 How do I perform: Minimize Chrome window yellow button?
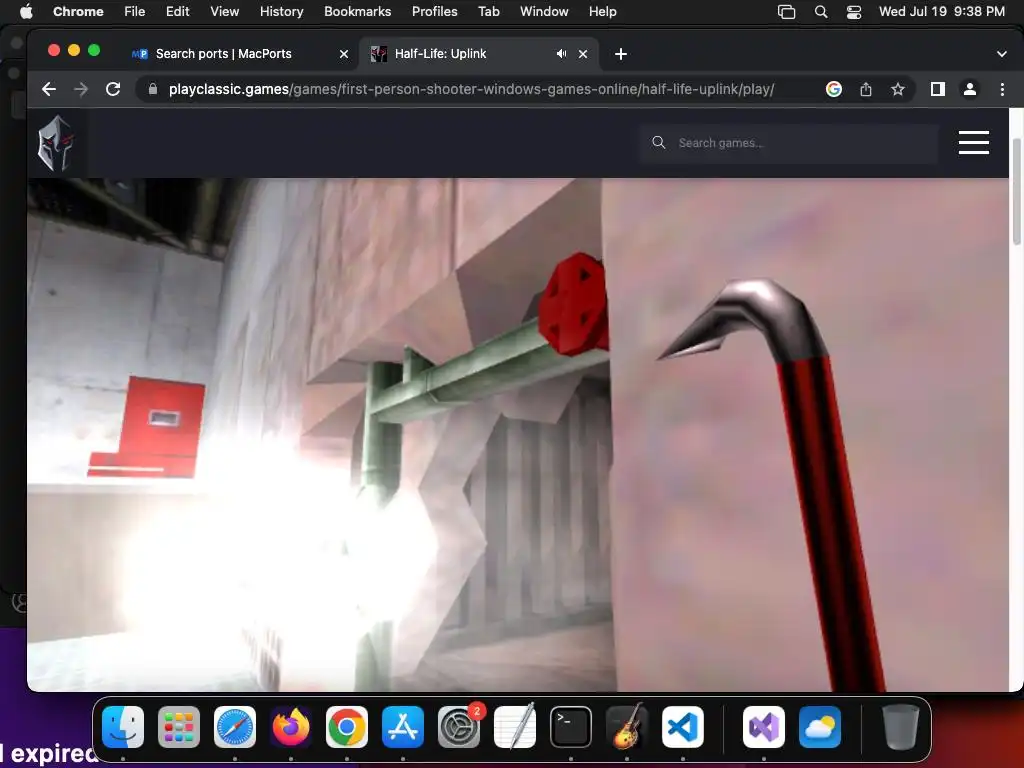coord(74,50)
